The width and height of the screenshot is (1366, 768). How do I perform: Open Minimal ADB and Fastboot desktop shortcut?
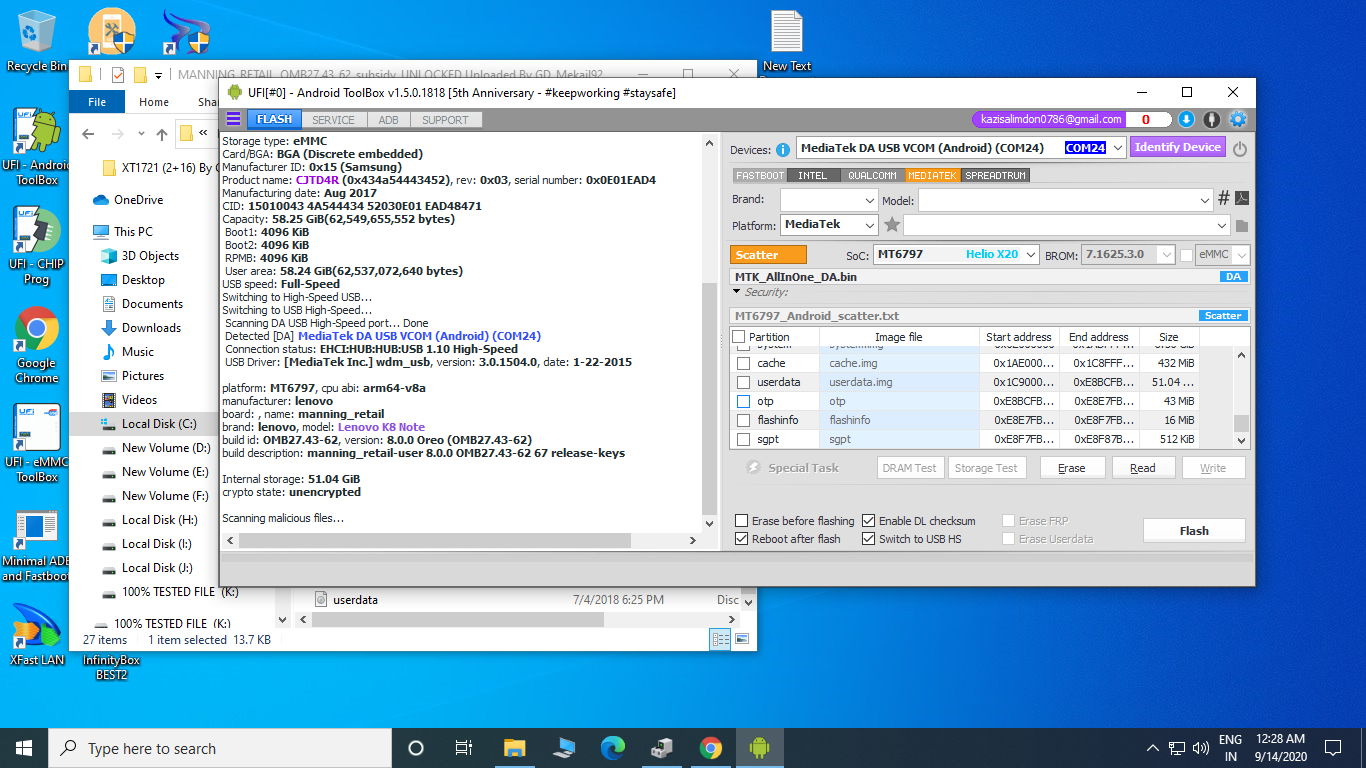tap(36, 545)
